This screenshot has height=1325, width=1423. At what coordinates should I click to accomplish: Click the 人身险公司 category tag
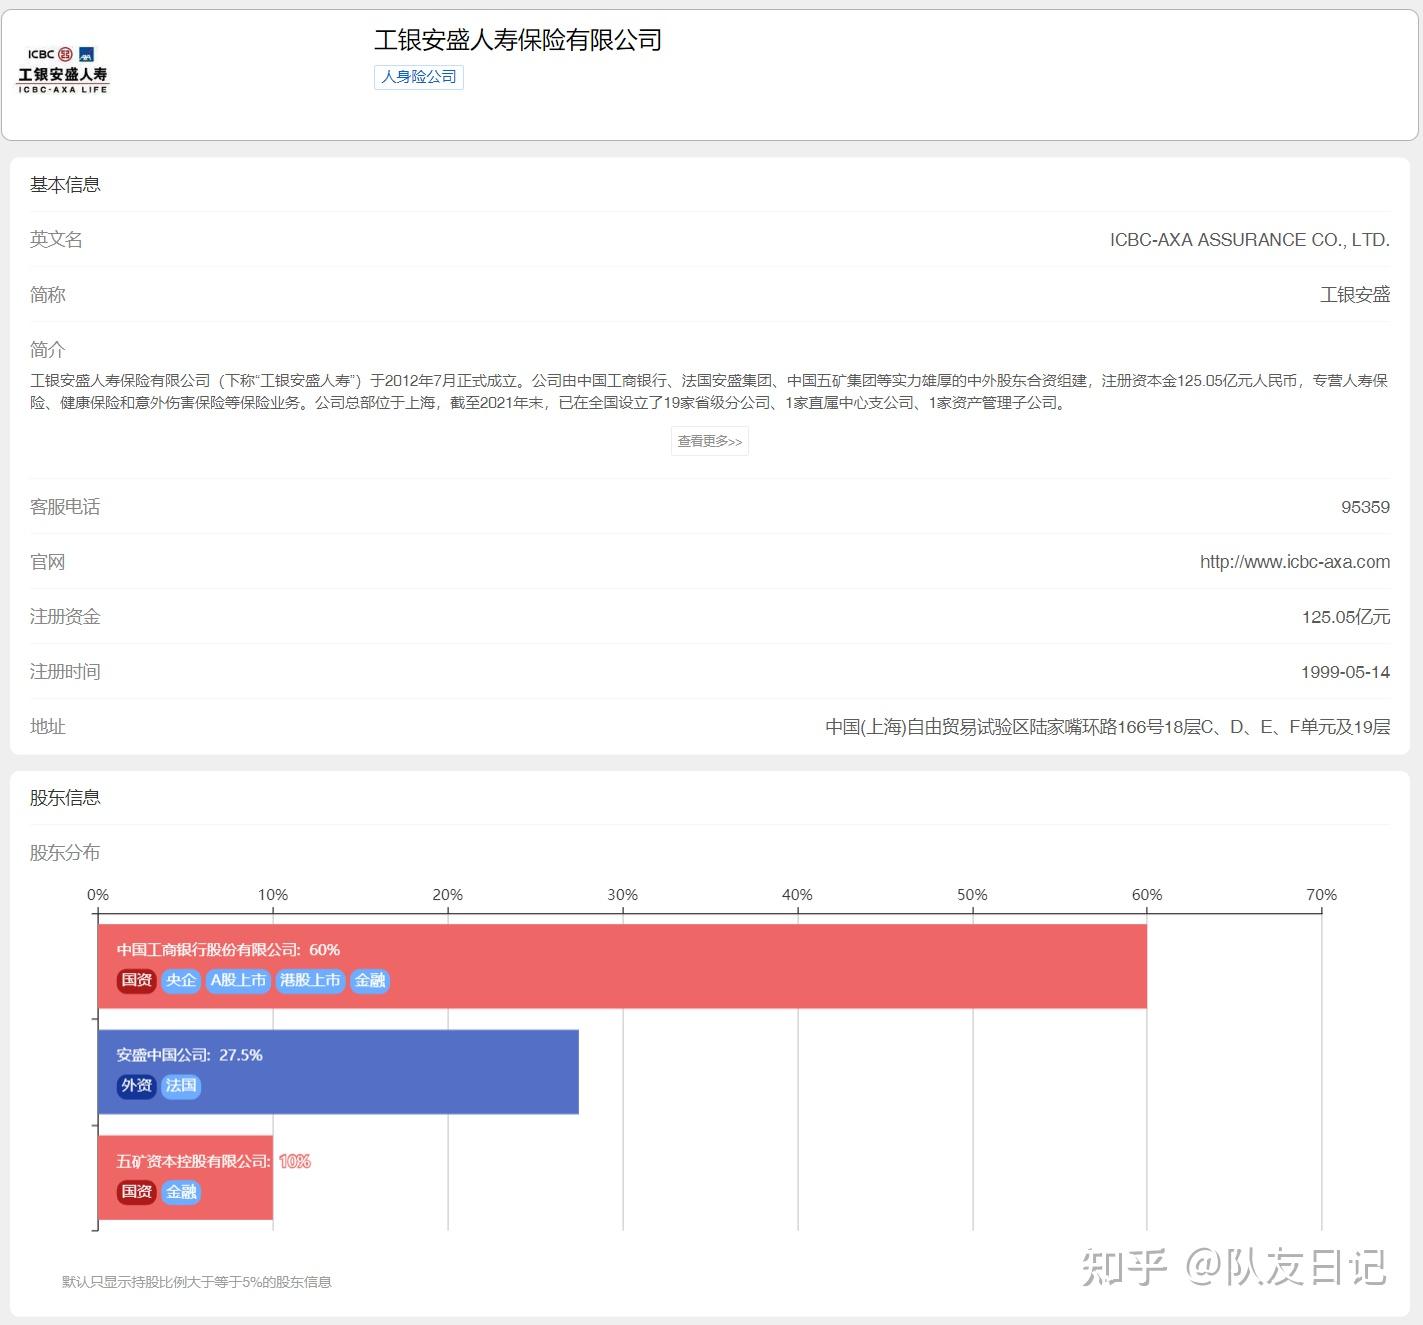pos(419,77)
